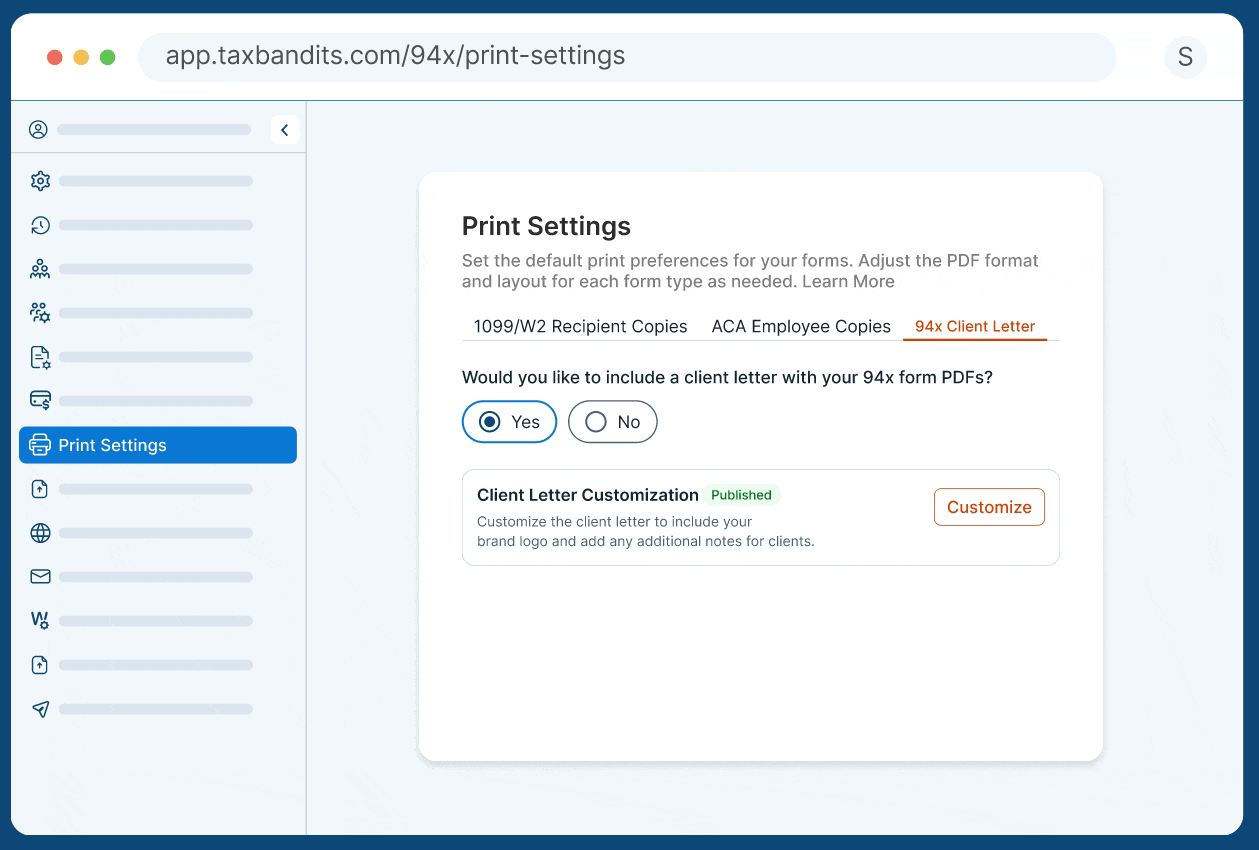Open the credit card payment icon
1259x850 pixels.
(x=40, y=401)
